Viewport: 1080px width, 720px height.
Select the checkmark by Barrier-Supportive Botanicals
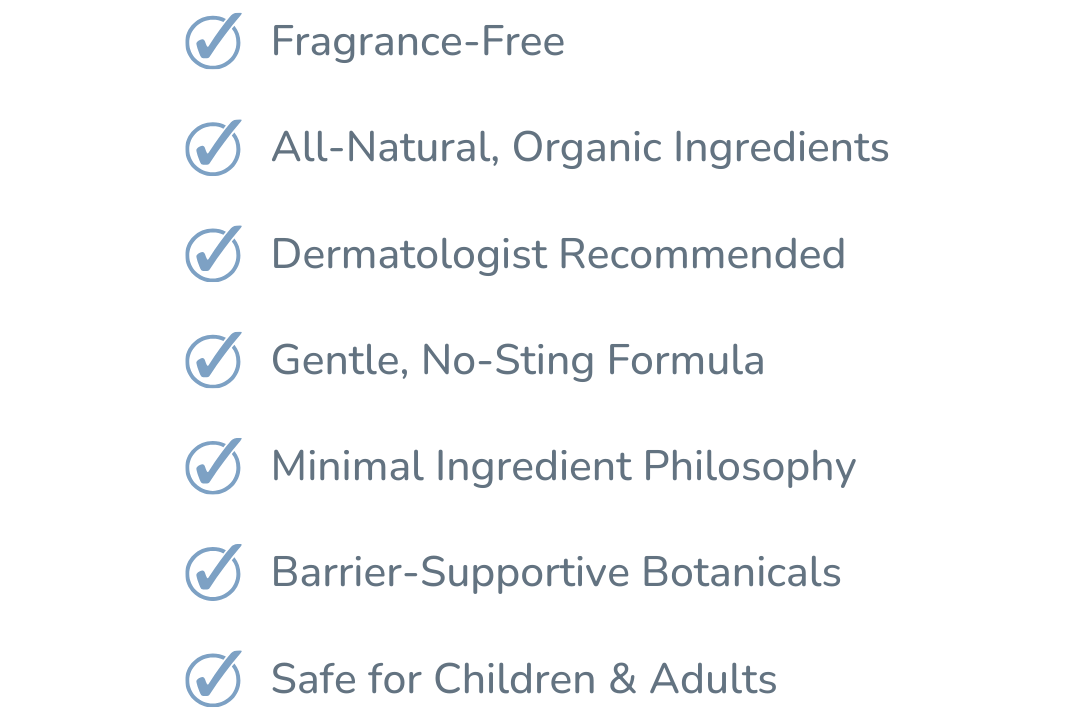[213, 572]
